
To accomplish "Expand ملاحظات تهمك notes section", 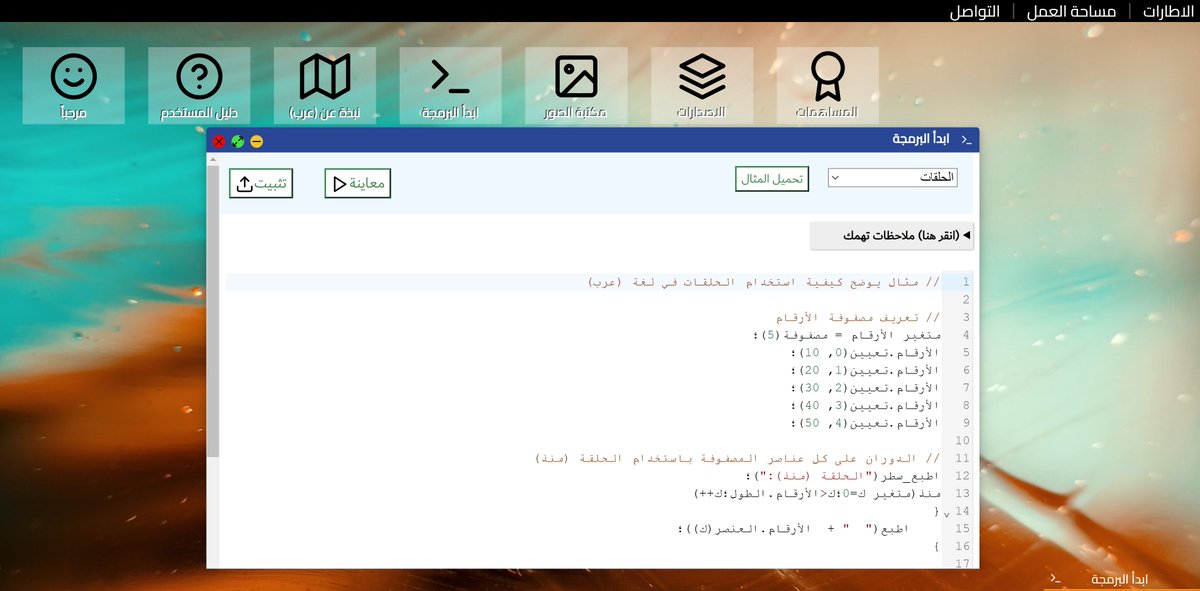I will pyautogui.click(x=892, y=236).
